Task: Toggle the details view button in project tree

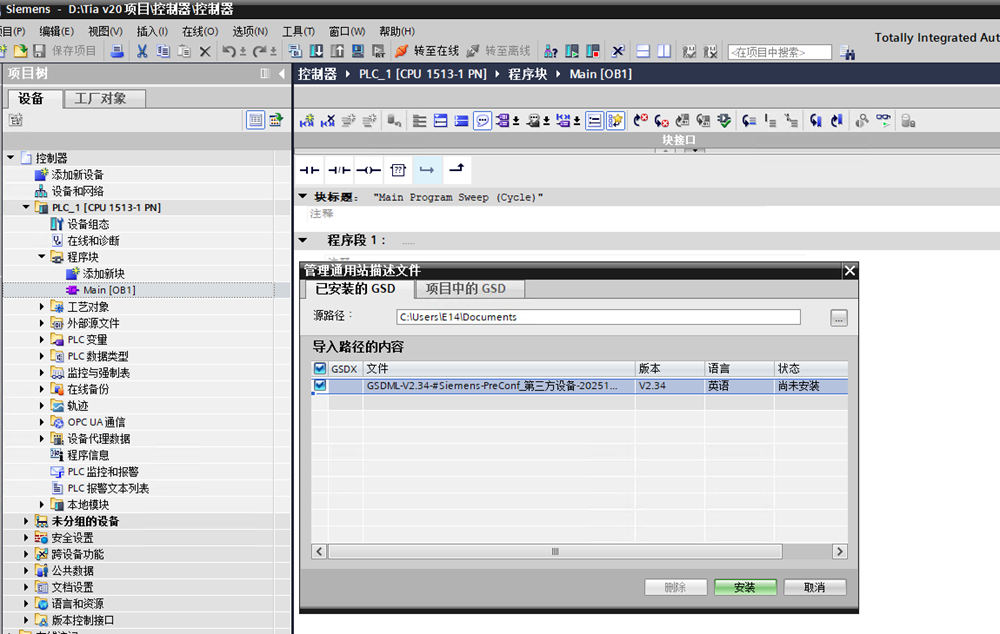Action: (256, 120)
